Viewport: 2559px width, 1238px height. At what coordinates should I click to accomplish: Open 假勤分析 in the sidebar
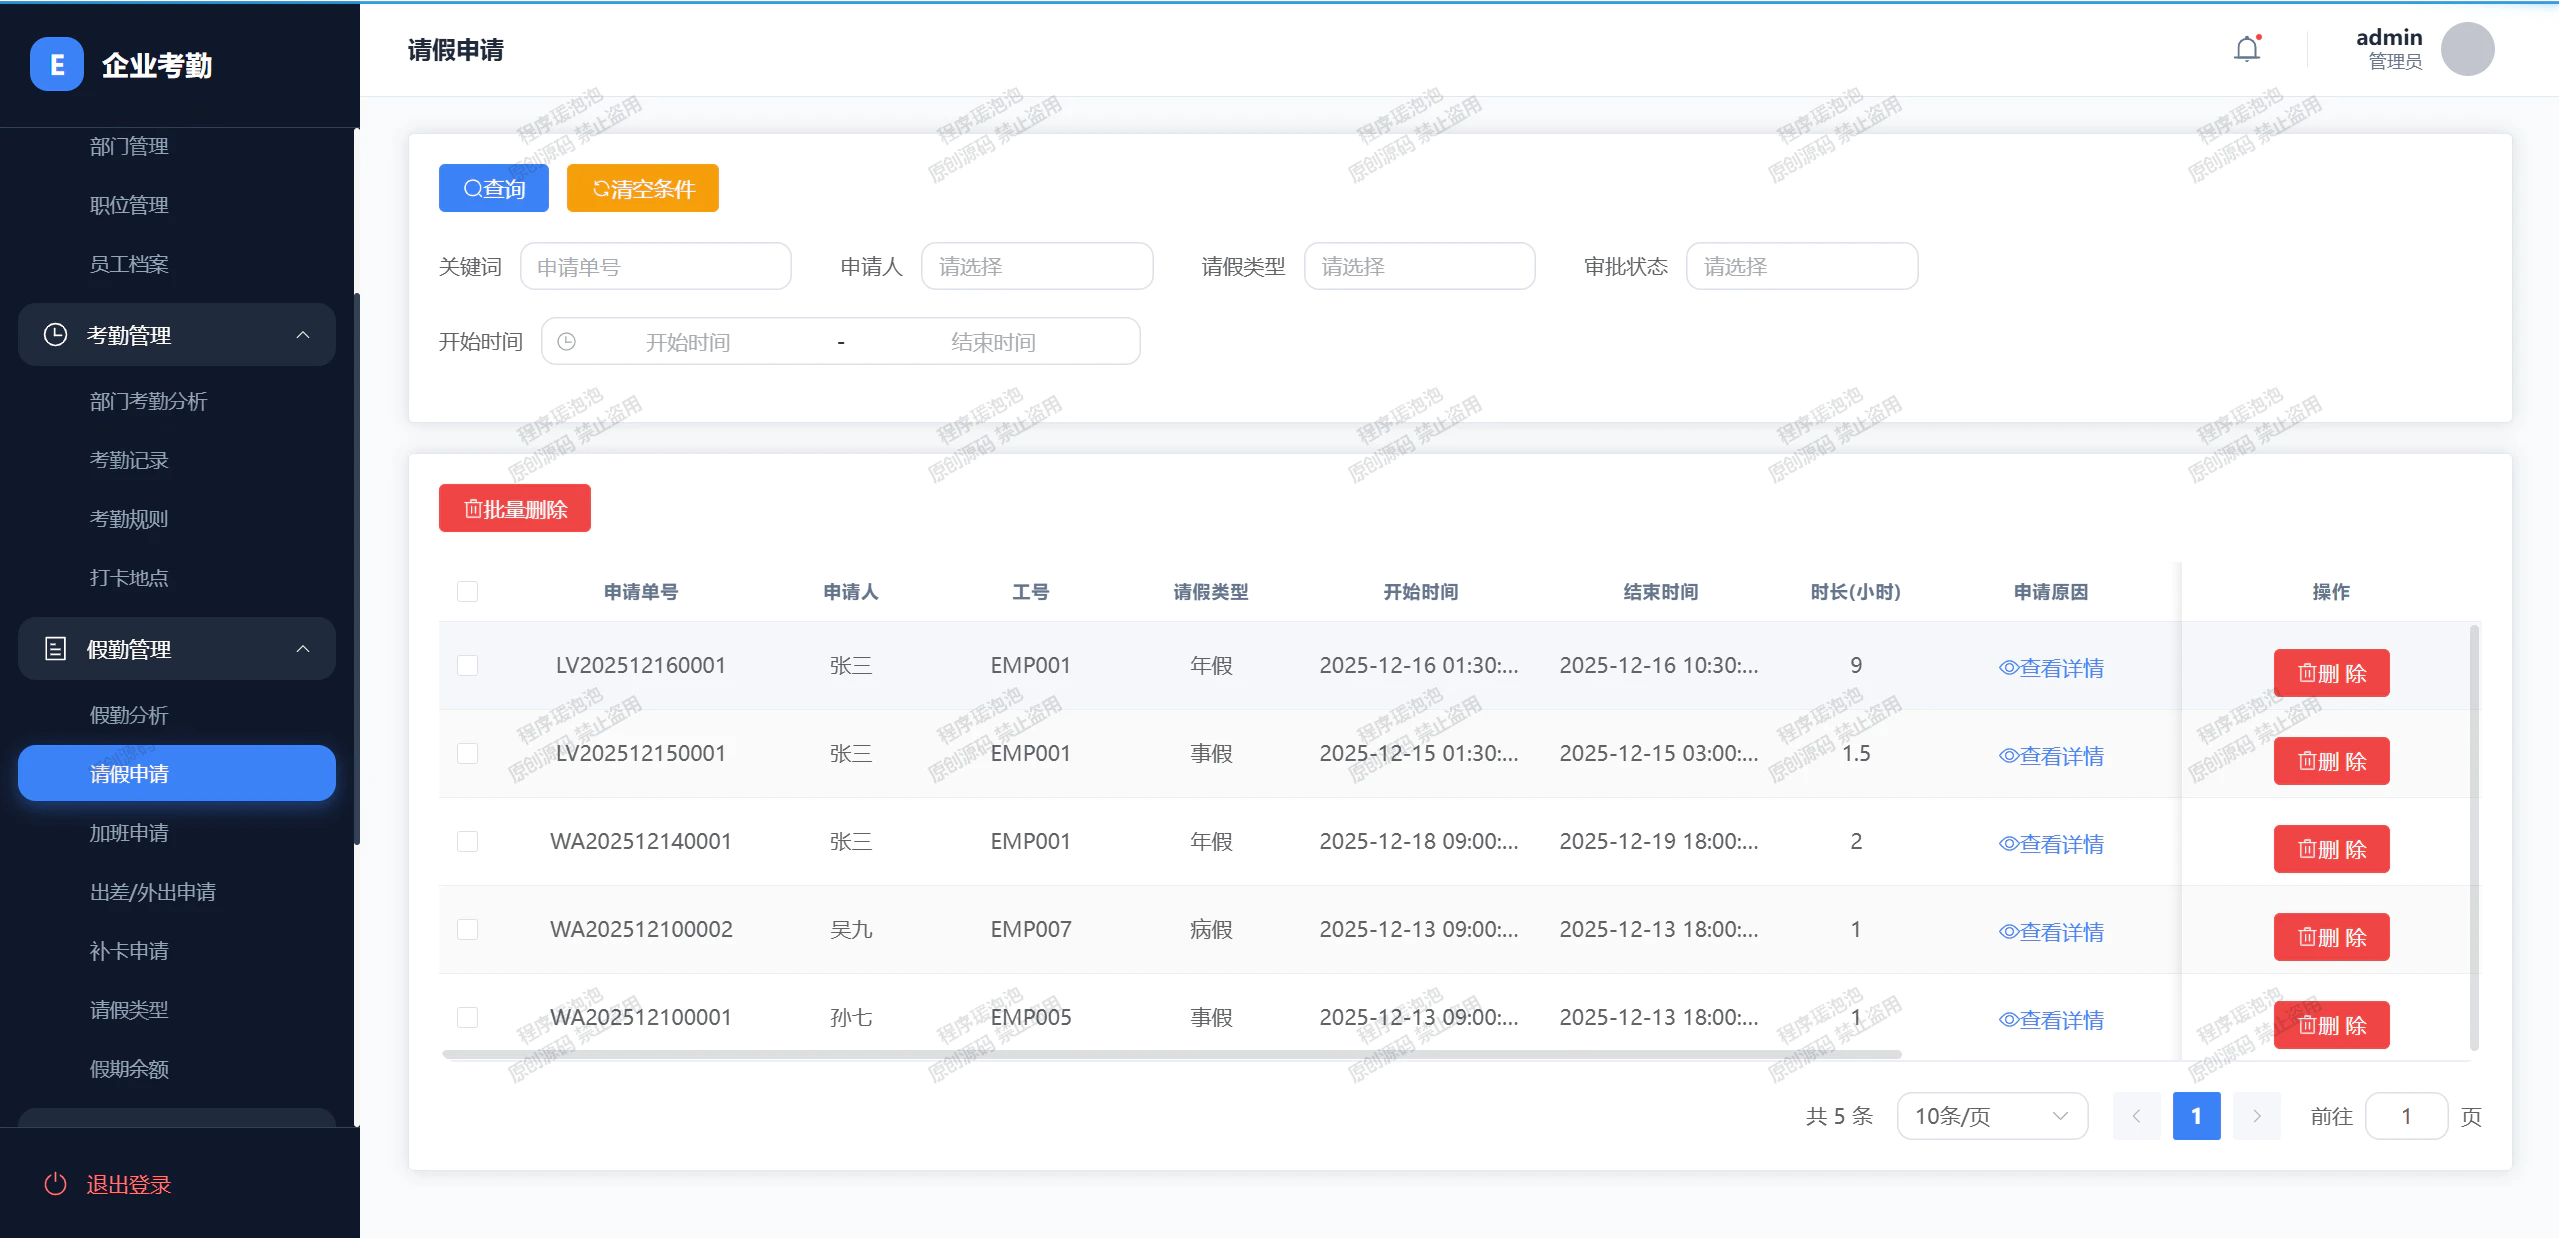[x=129, y=716]
